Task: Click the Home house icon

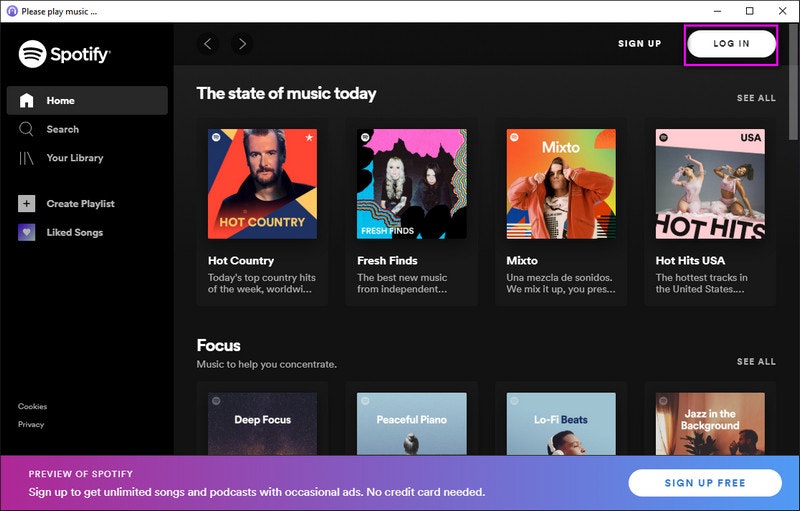Action: pyautogui.click(x=27, y=100)
